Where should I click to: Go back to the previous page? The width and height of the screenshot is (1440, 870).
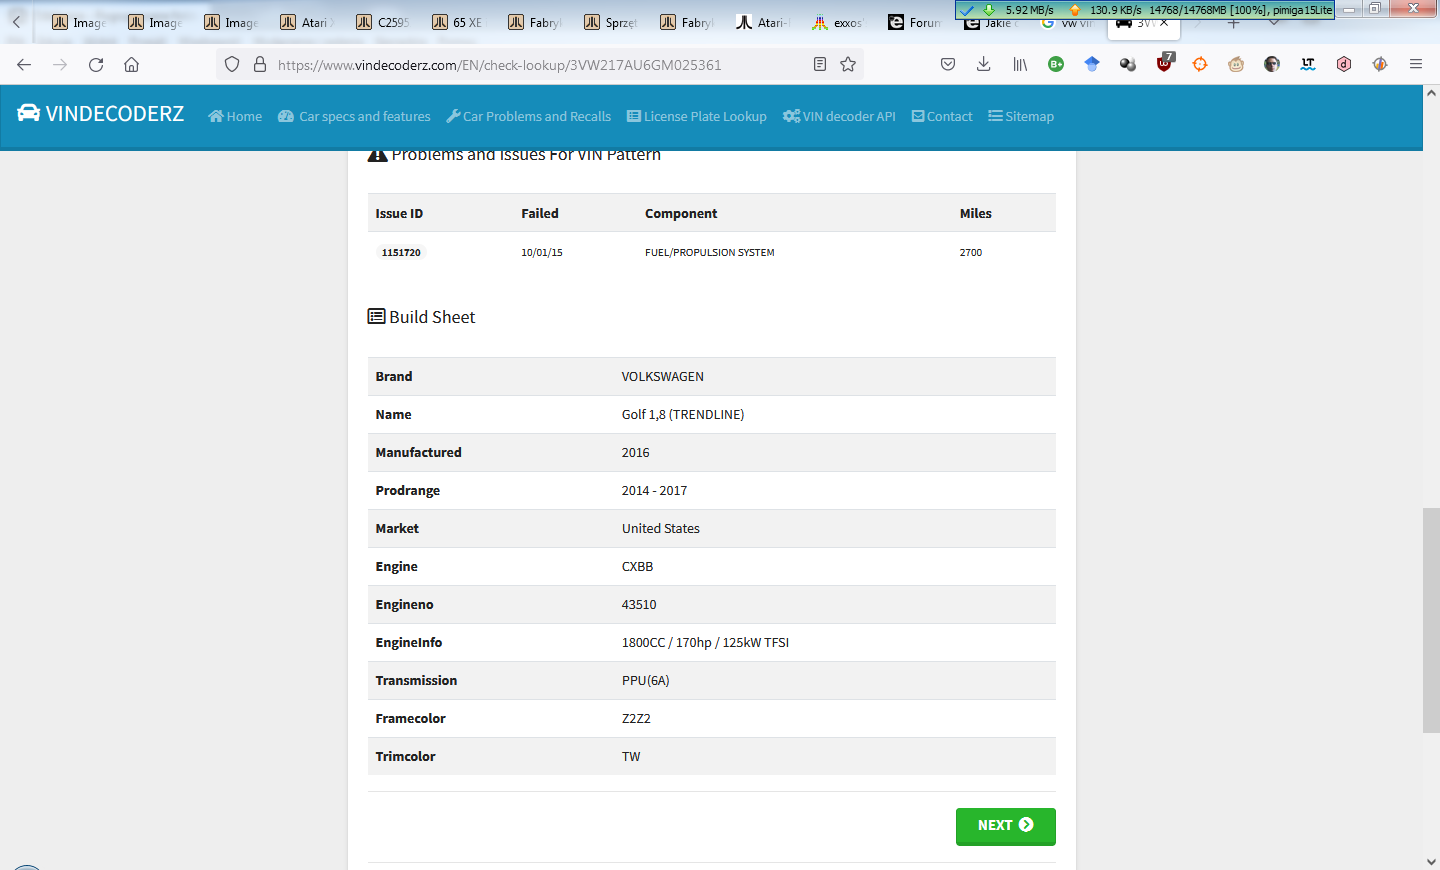[24, 65]
